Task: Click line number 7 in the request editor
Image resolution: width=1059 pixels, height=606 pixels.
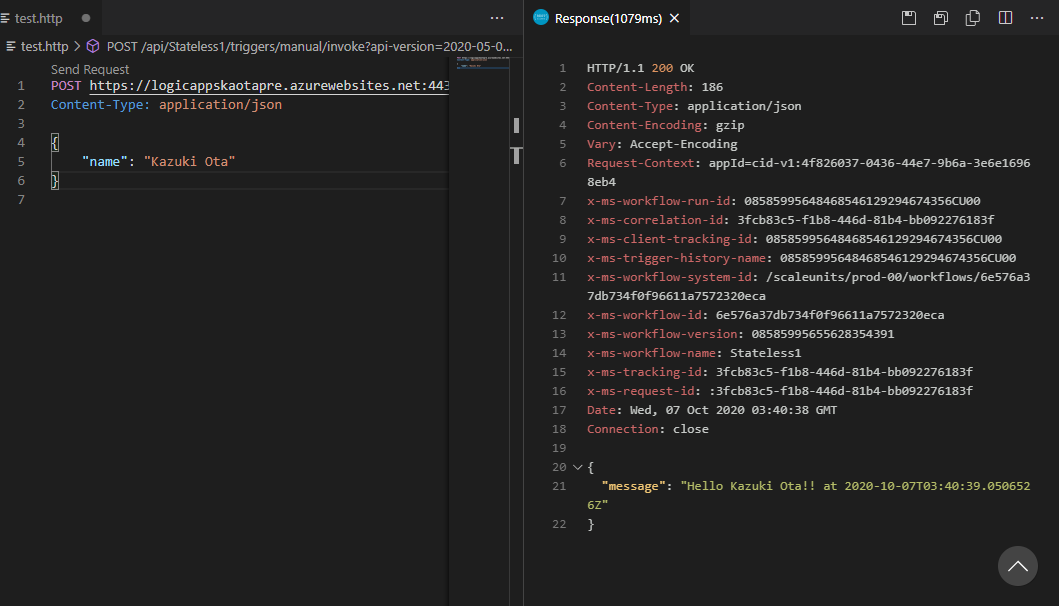Action: click(21, 199)
